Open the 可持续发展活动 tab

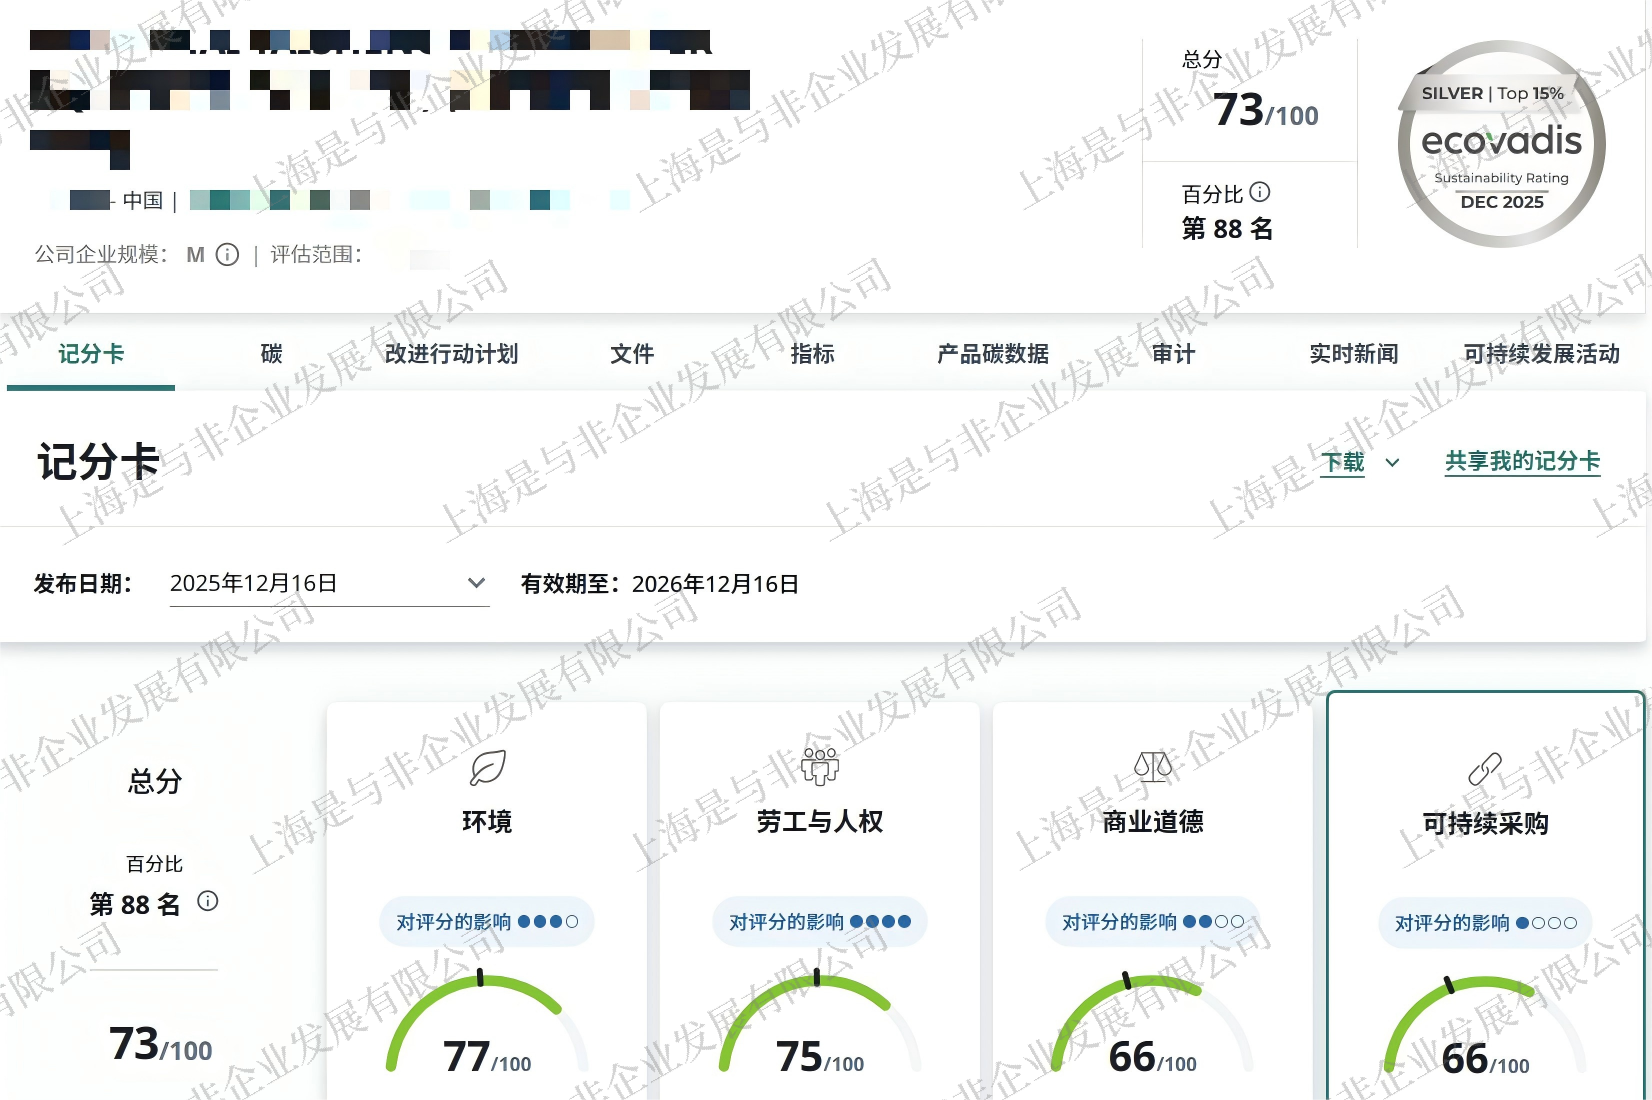tap(1541, 354)
